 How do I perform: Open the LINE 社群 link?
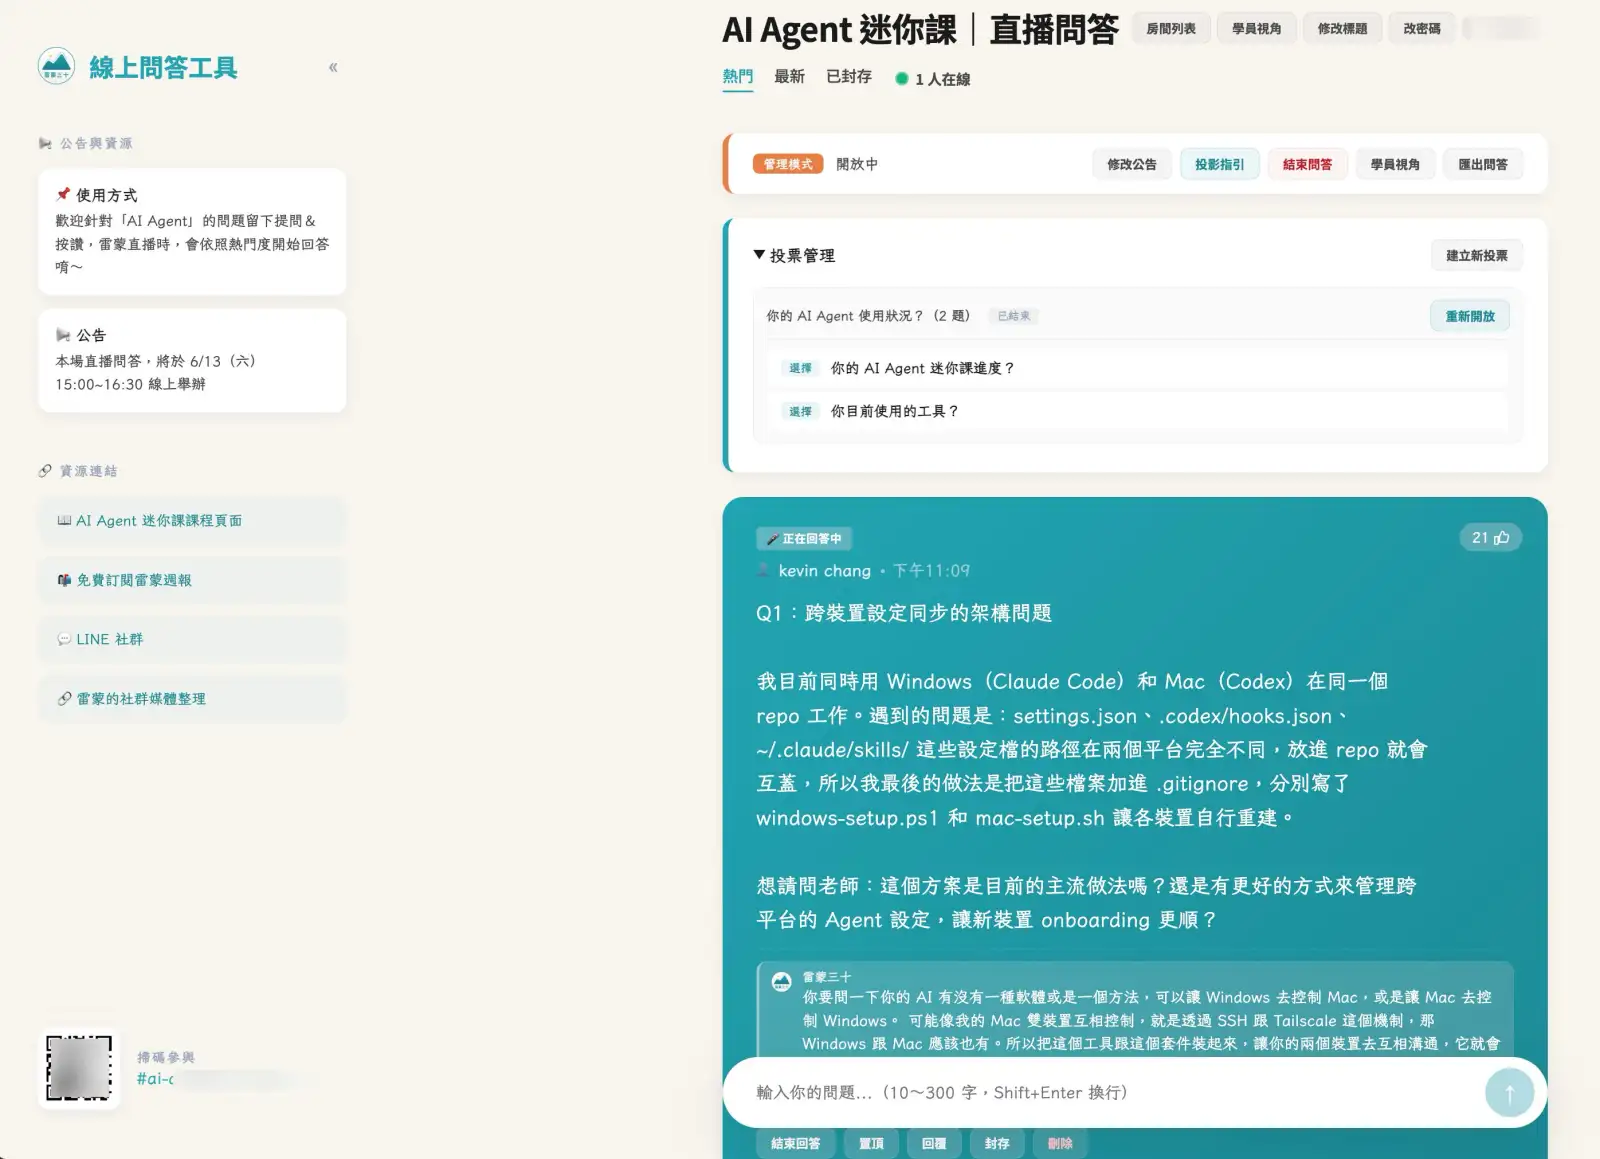coord(192,639)
